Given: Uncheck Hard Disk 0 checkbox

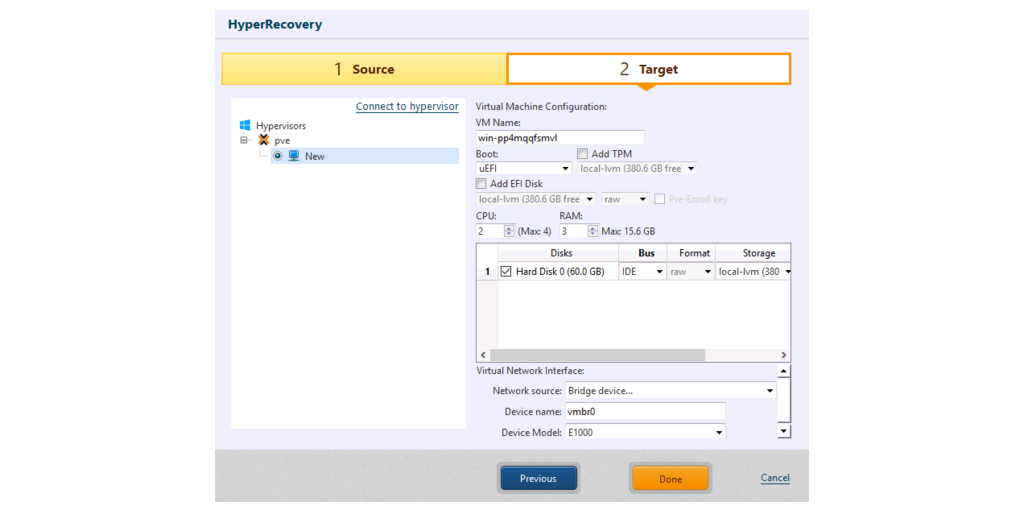Looking at the screenshot, I should tap(506, 272).
